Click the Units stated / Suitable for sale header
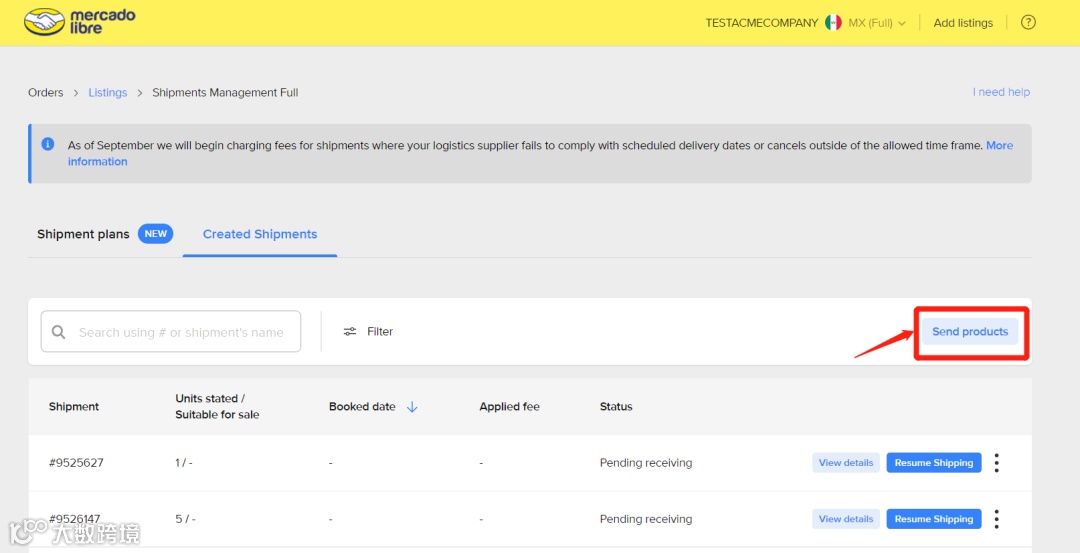Screen dimensions: 1080x553 tap(217, 406)
